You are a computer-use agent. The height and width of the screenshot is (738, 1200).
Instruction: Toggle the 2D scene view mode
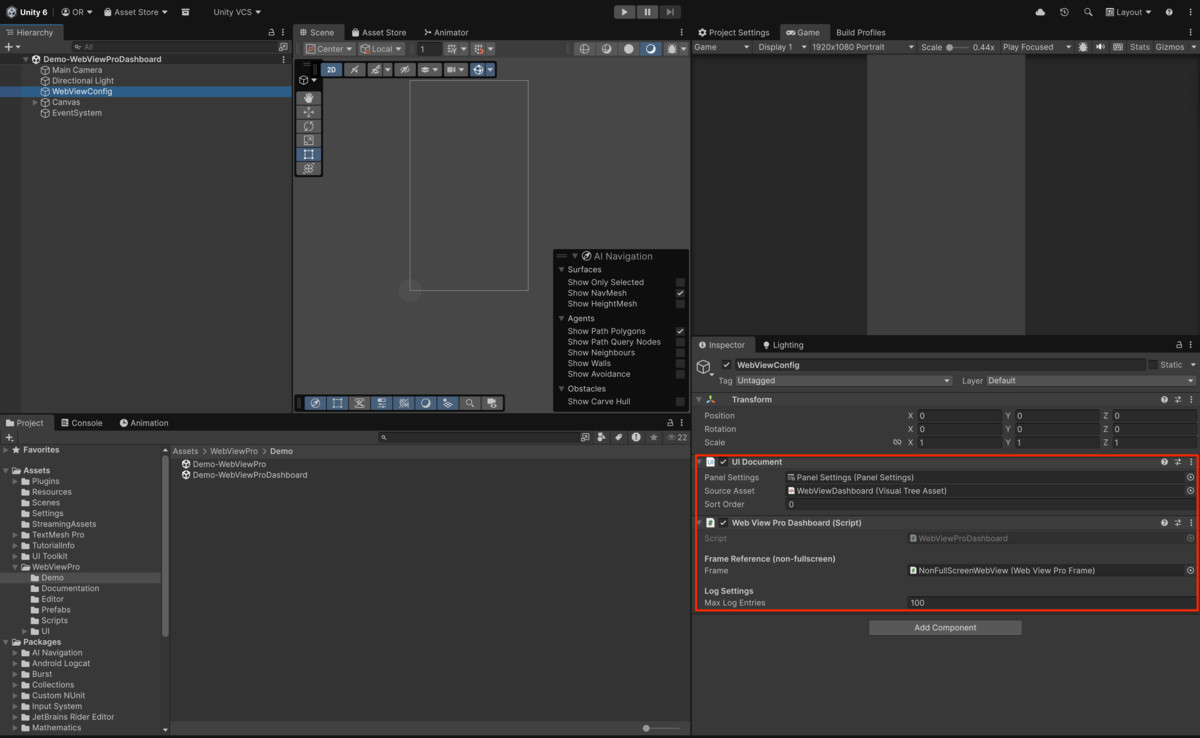pos(331,70)
